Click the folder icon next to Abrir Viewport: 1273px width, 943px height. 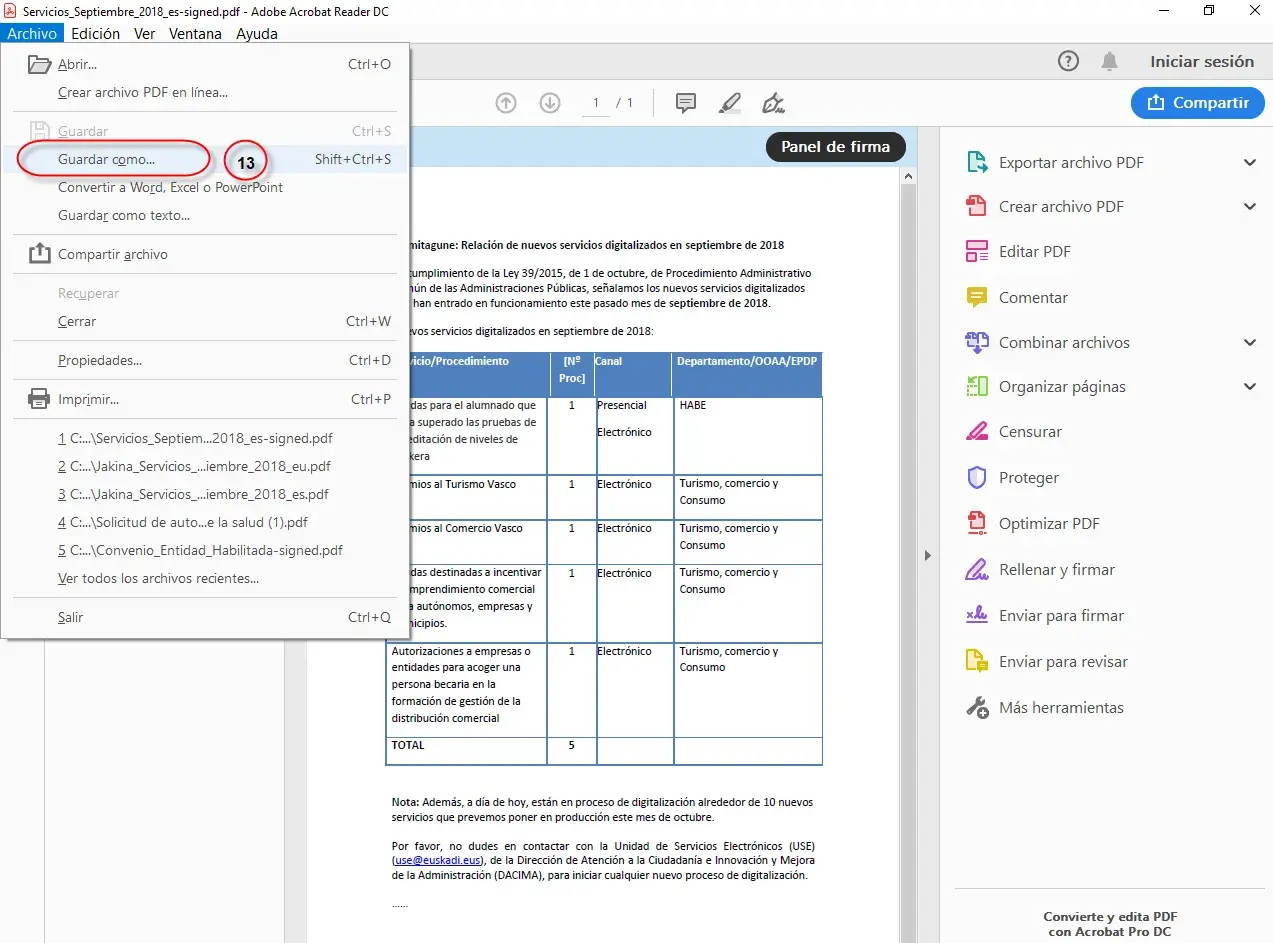39,65
